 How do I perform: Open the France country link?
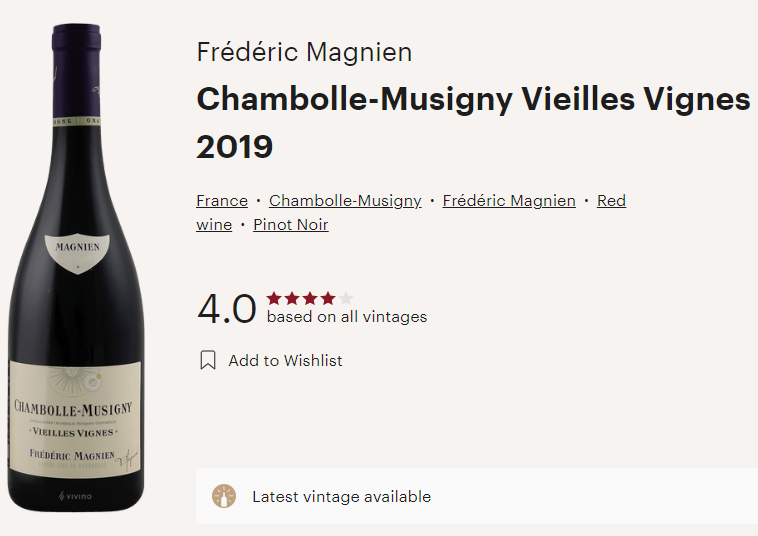pos(222,200)
